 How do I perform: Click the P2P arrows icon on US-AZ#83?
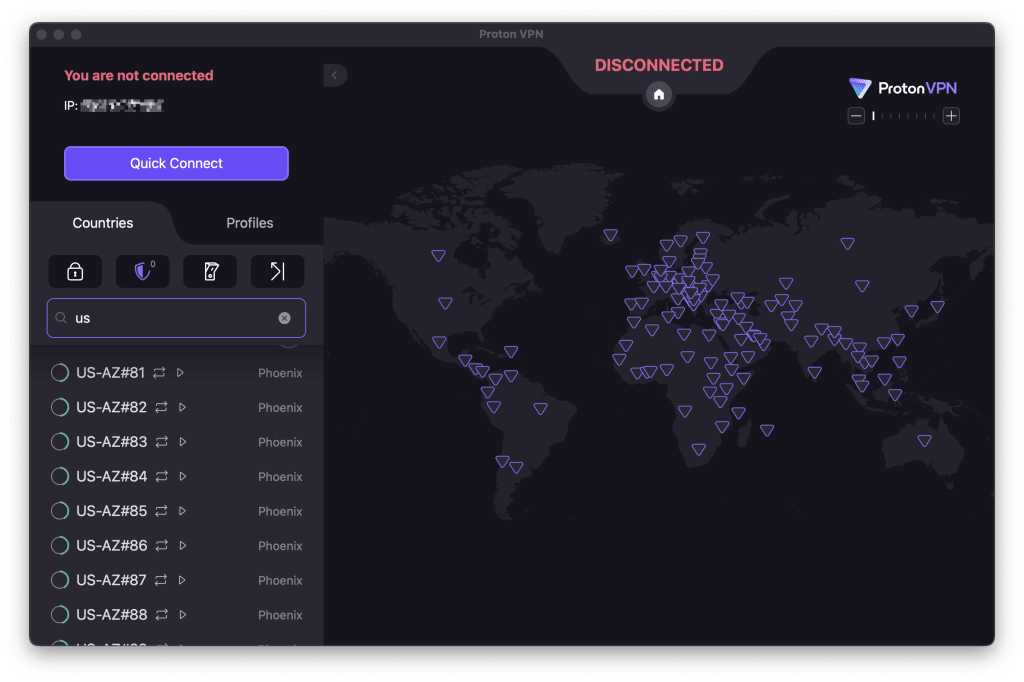[x=161, y=442]
